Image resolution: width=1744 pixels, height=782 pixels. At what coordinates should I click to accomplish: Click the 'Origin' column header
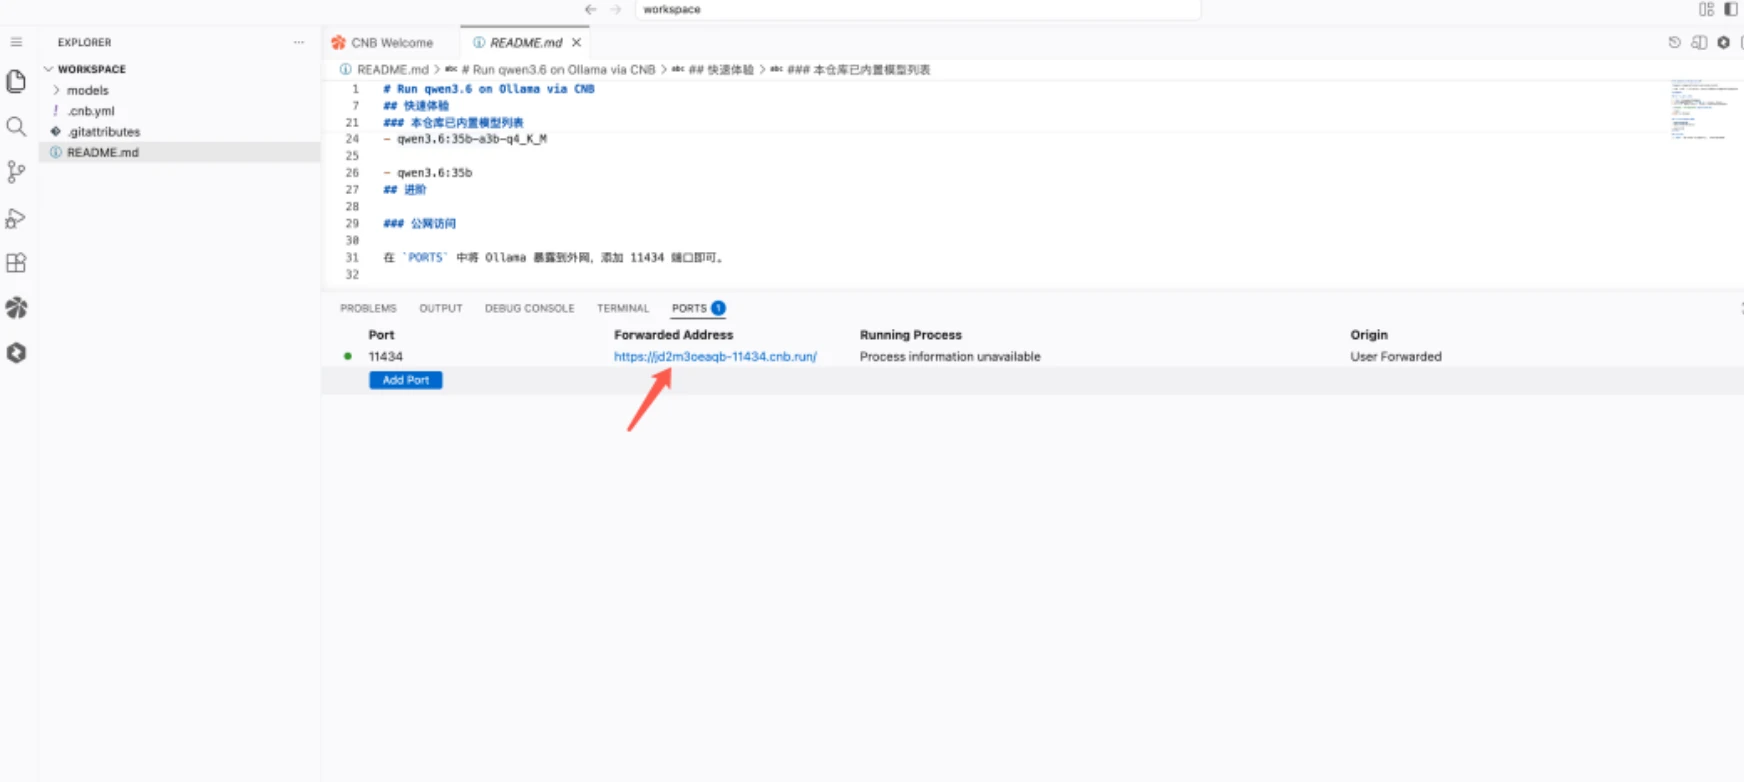pos(1369,335)
